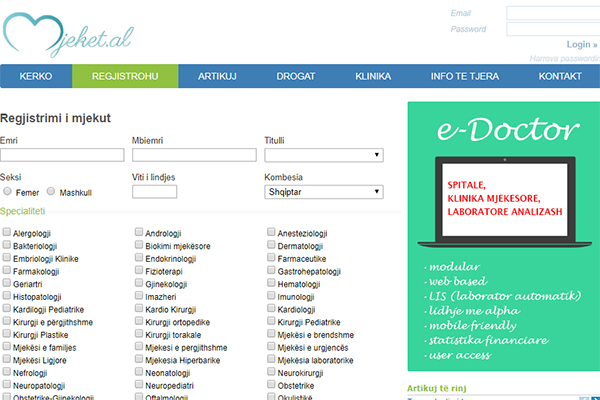Click the KONTAKT navigation item
Image resolution: width=600 pixels, height=400 pixels.
pos(560,76)
